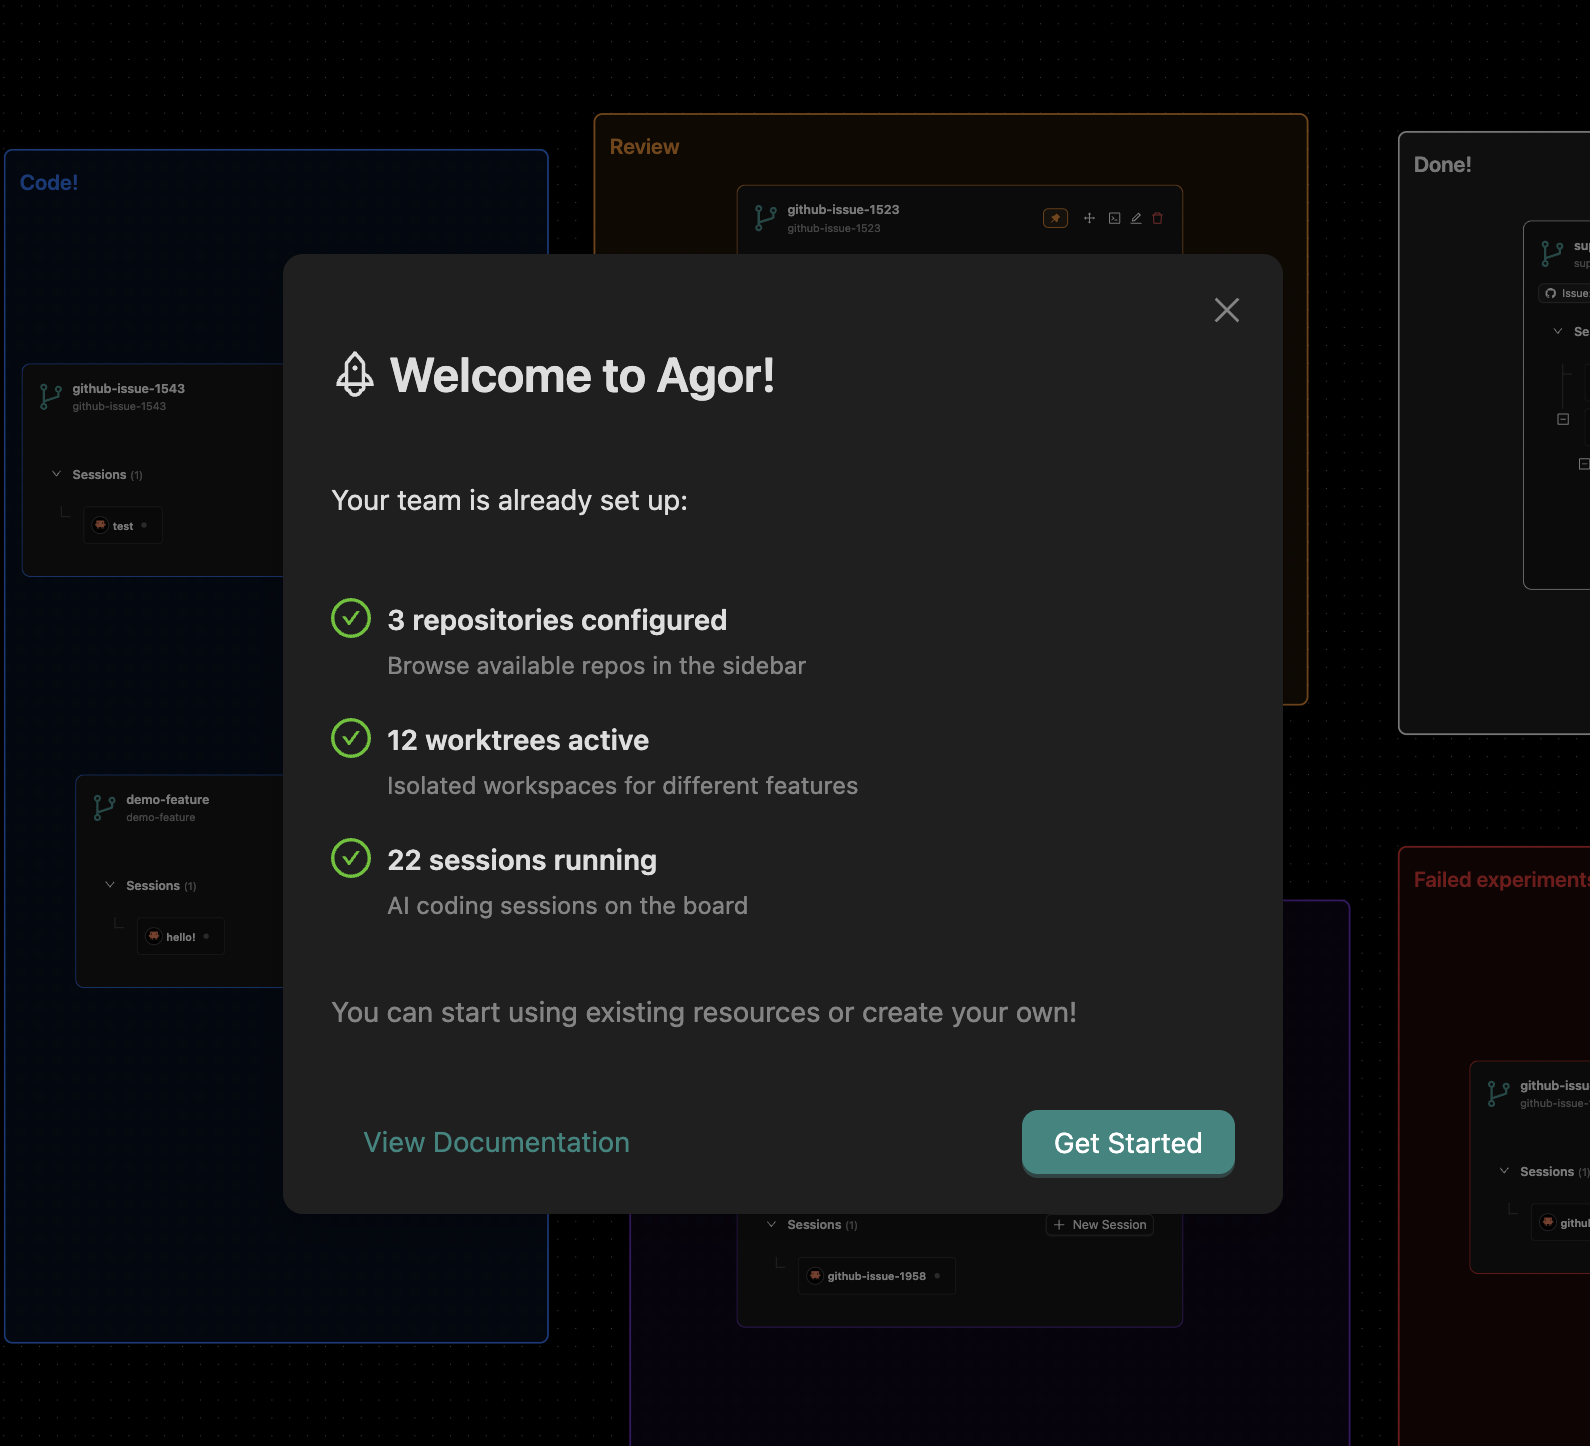This screenshot has height=1446, width=1590.
Task: Click the demo-feature branch icon
Action: pyautogui.click(x=104, y=807)
